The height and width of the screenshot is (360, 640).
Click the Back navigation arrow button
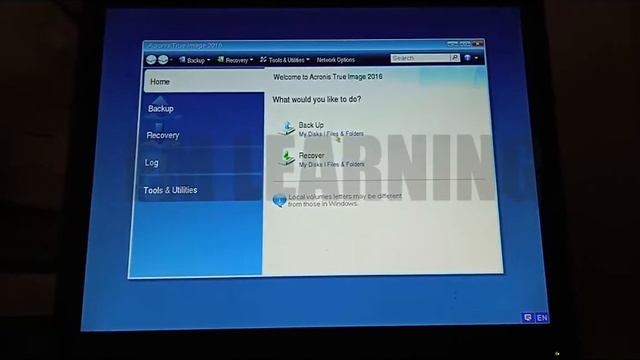coord(151,60)
